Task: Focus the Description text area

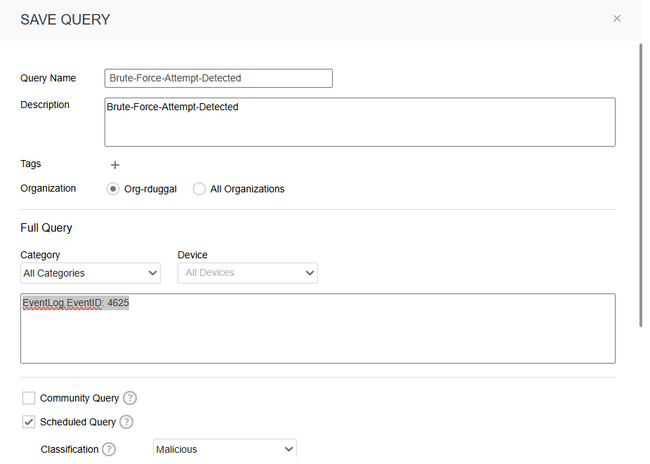Action: click(359, 122)
